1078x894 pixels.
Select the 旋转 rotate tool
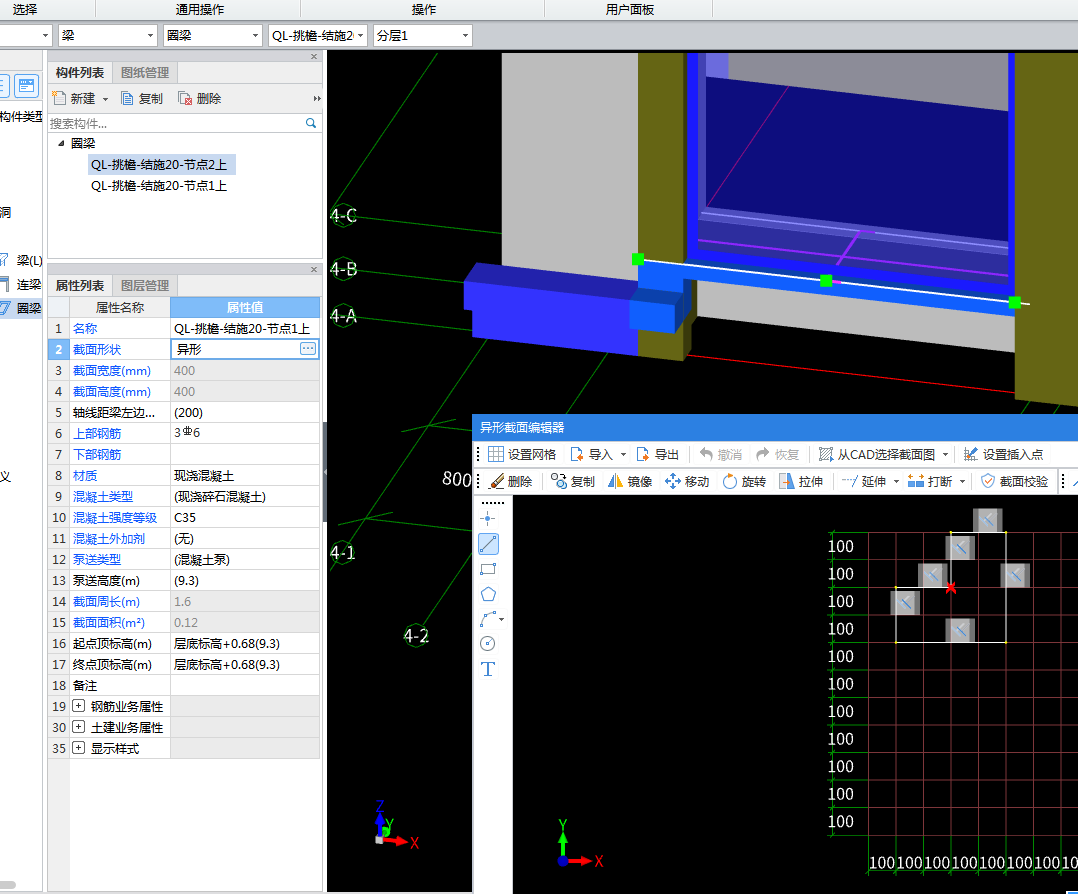744,481
